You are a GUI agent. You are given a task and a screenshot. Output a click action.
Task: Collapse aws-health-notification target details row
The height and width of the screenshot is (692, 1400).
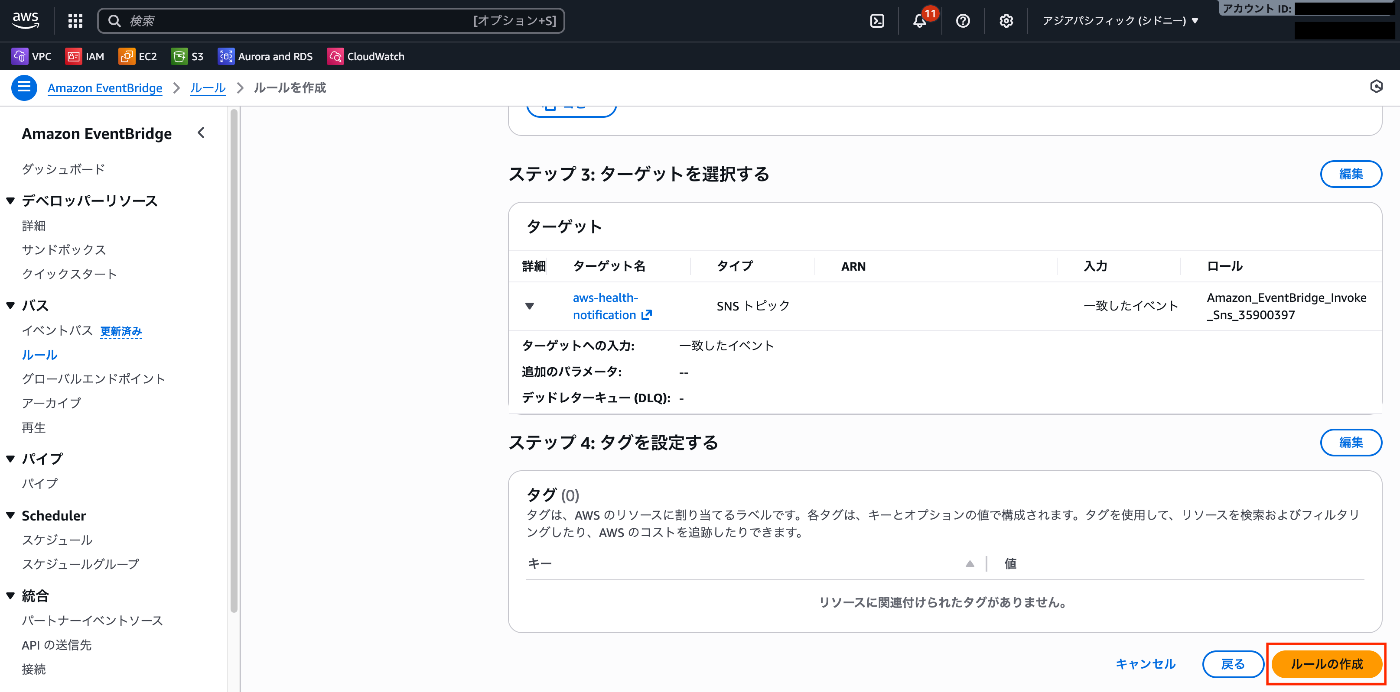point(530,306)
